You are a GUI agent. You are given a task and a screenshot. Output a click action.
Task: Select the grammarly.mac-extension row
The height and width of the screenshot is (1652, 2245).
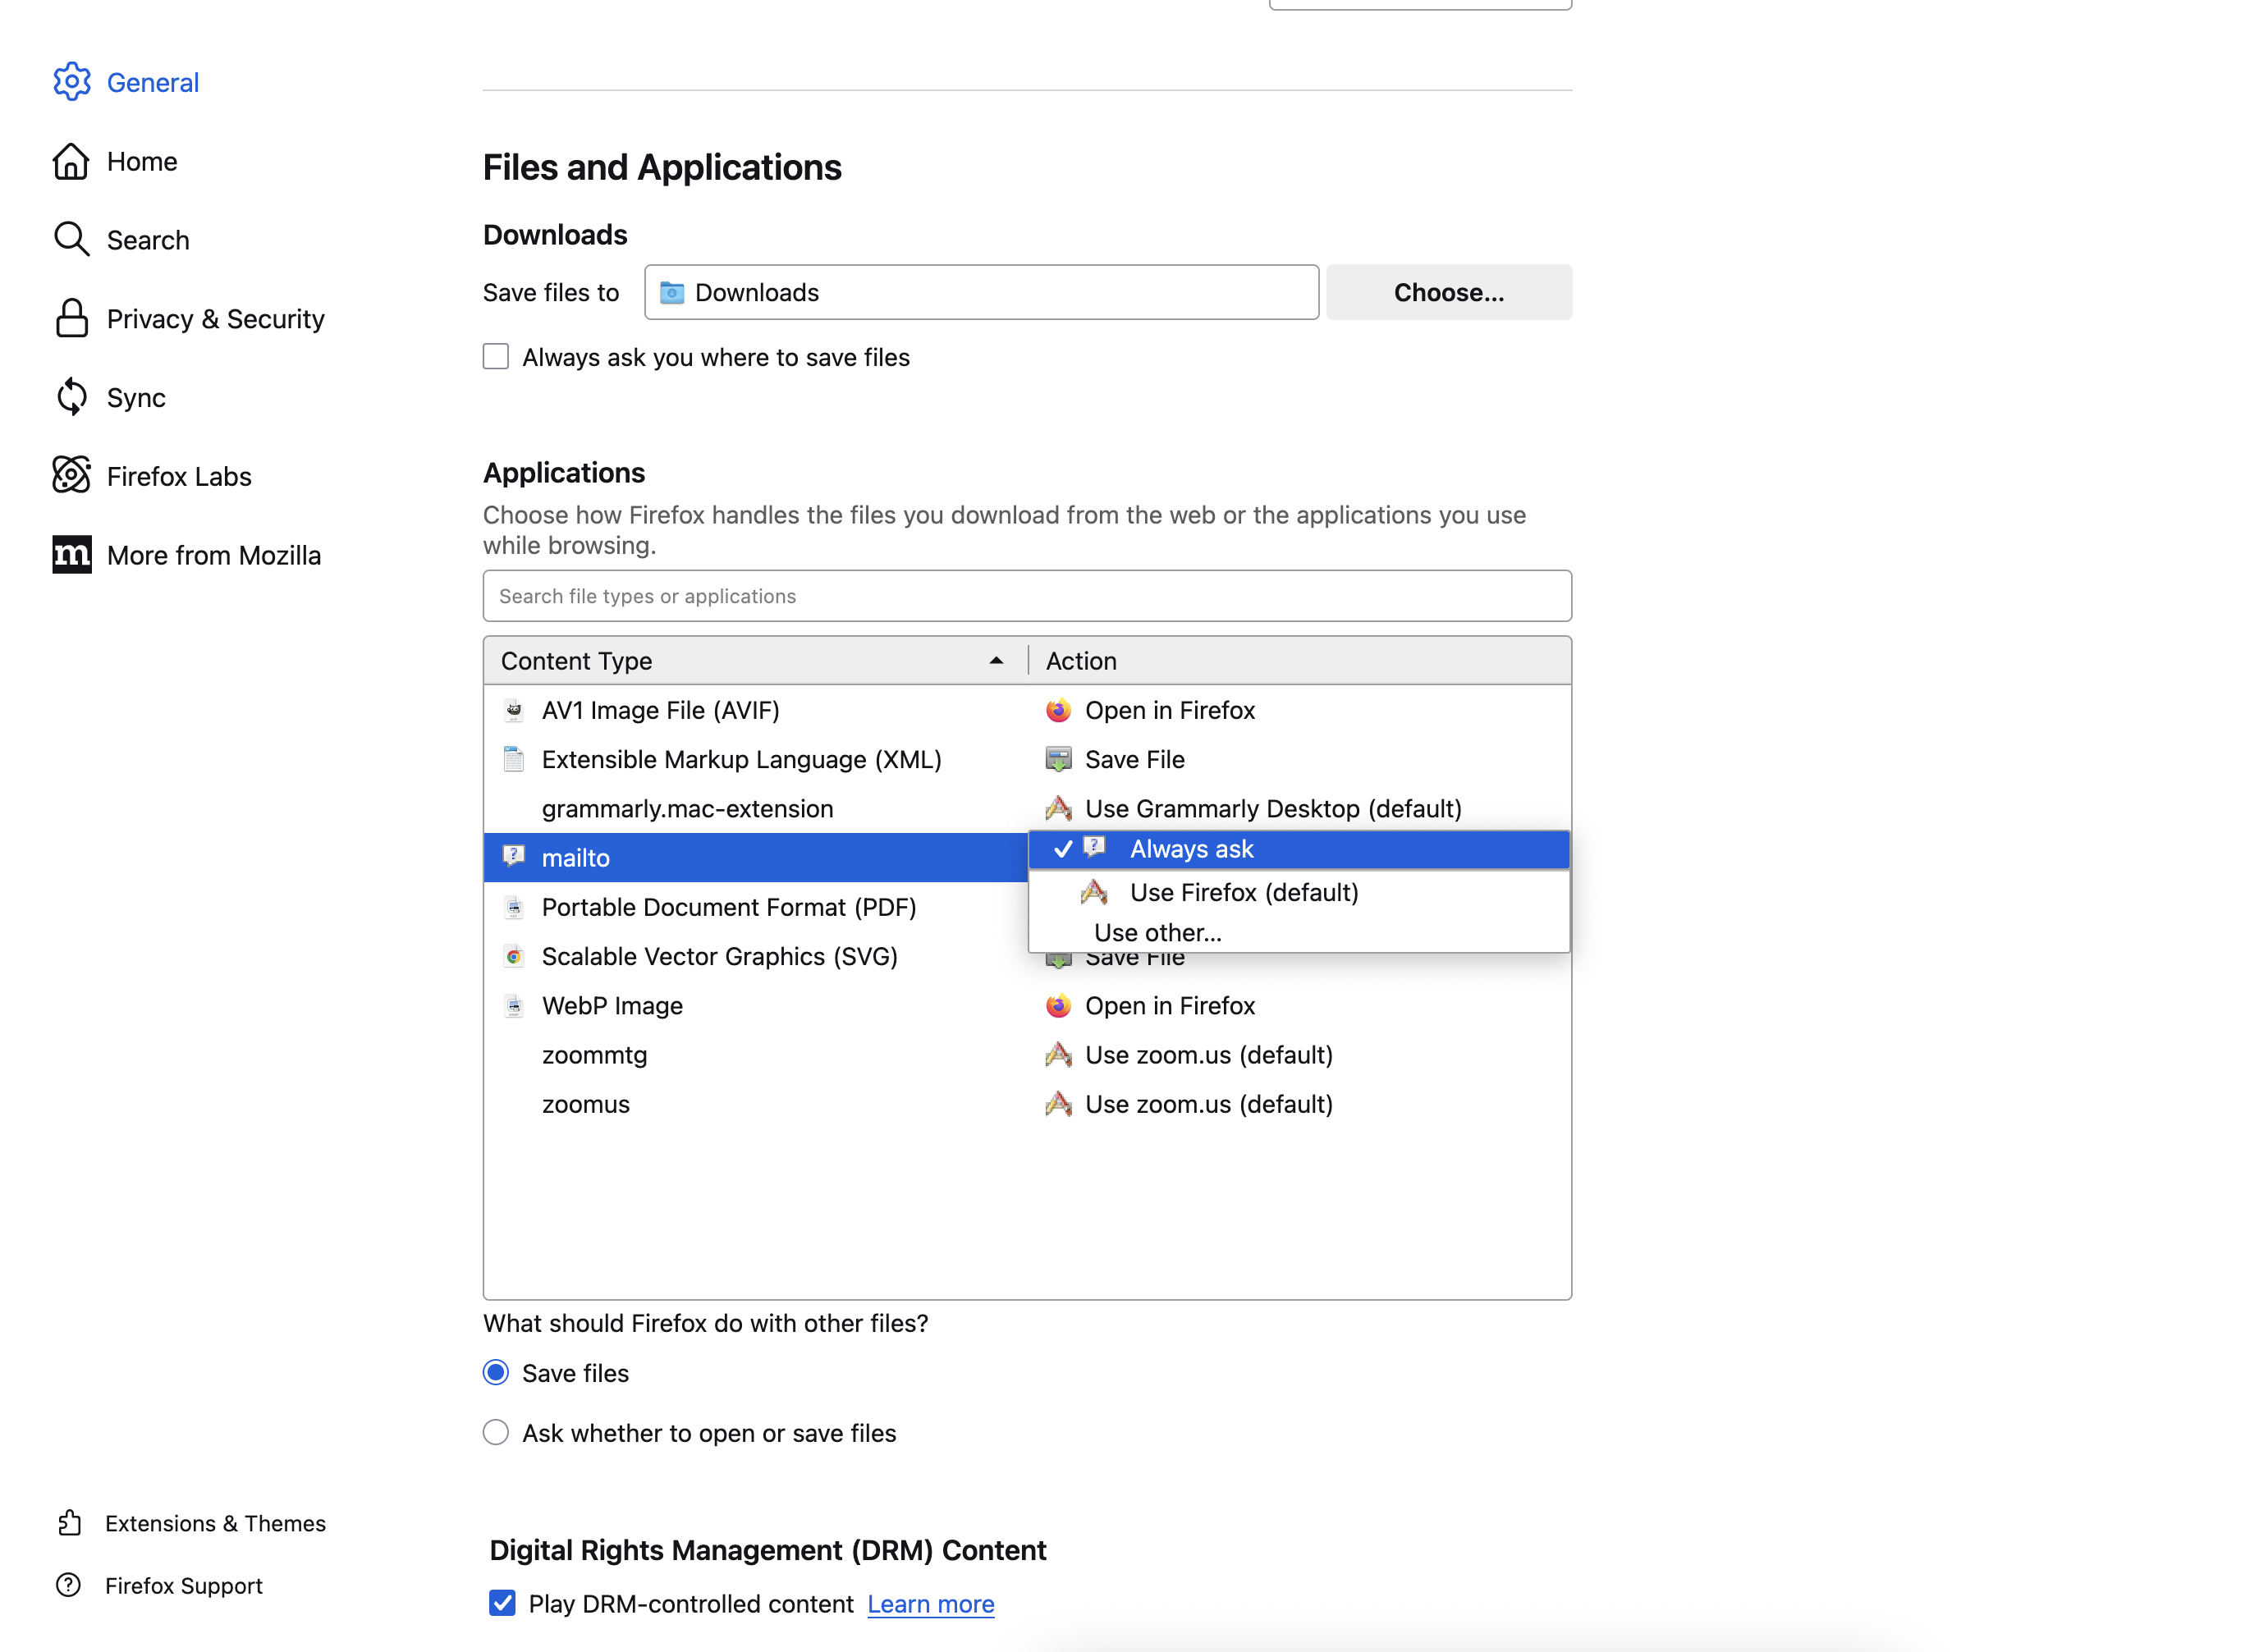[755, 808]
